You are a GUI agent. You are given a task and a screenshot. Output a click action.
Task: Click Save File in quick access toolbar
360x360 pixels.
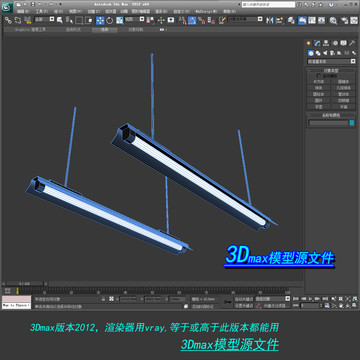click(x=33, y=4)
